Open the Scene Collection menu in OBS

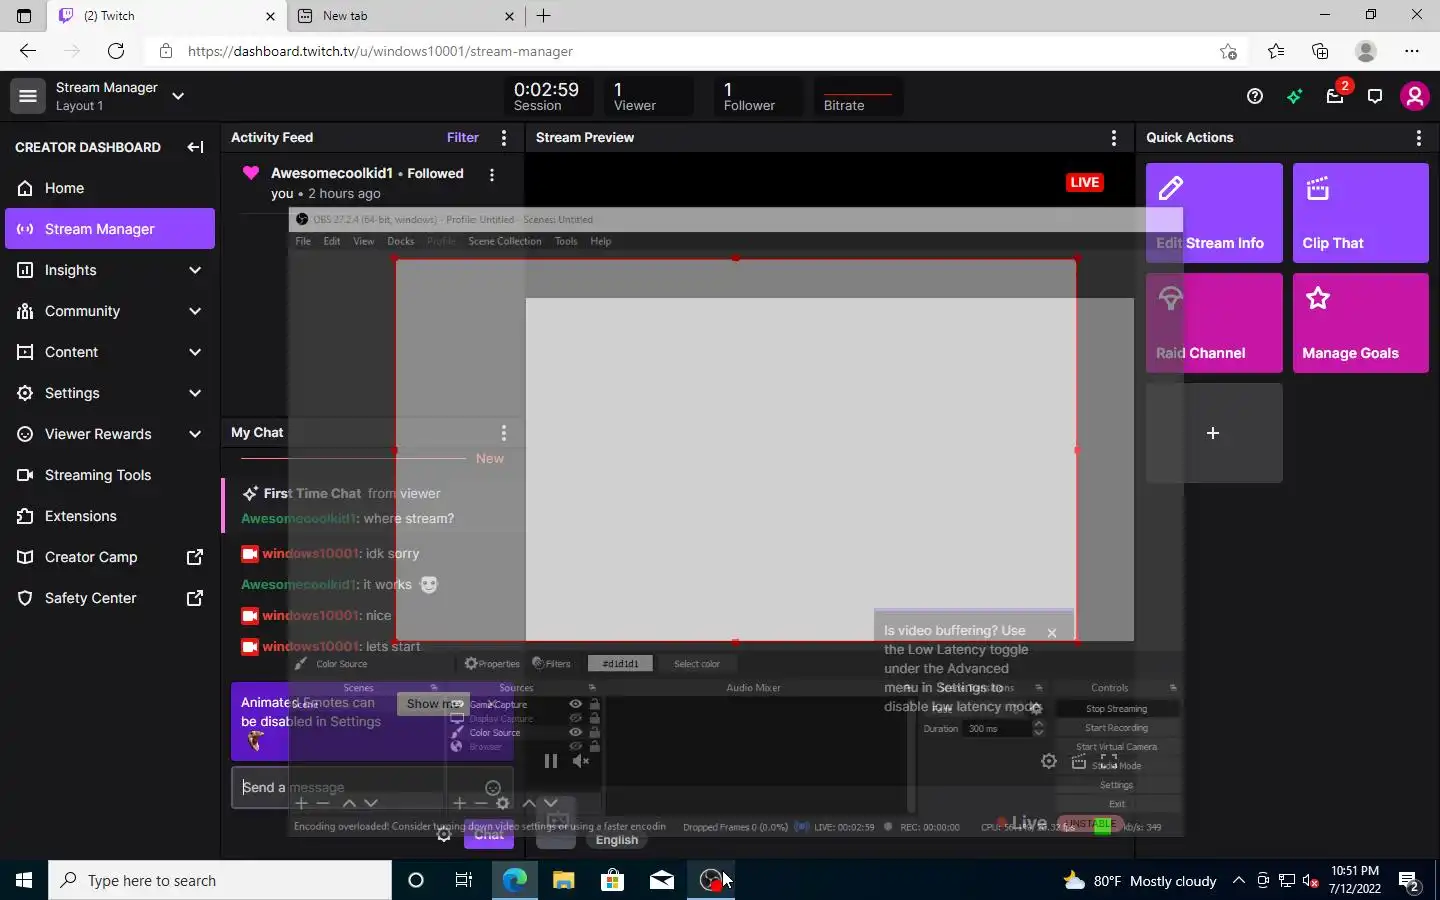coord(505,241)
